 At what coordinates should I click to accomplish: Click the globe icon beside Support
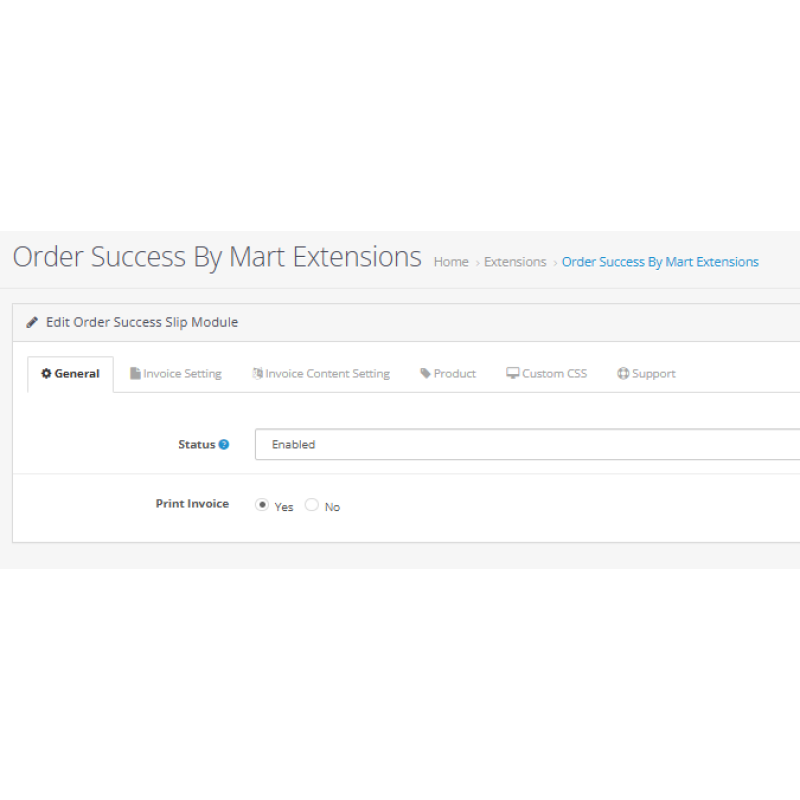(x=623, y=374)
